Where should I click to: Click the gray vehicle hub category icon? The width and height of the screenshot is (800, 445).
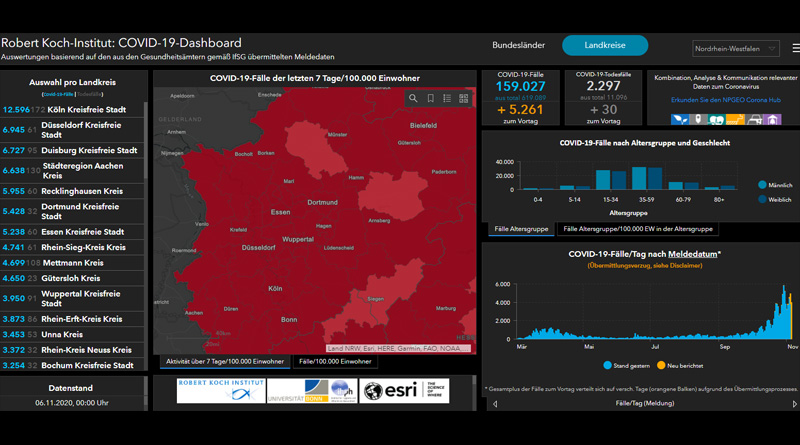point(754,119)
